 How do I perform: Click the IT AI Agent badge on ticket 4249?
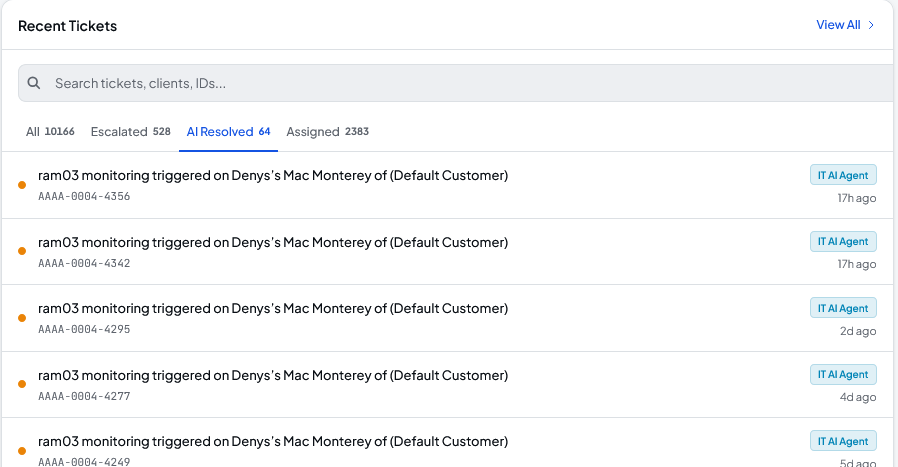point(843,441)
